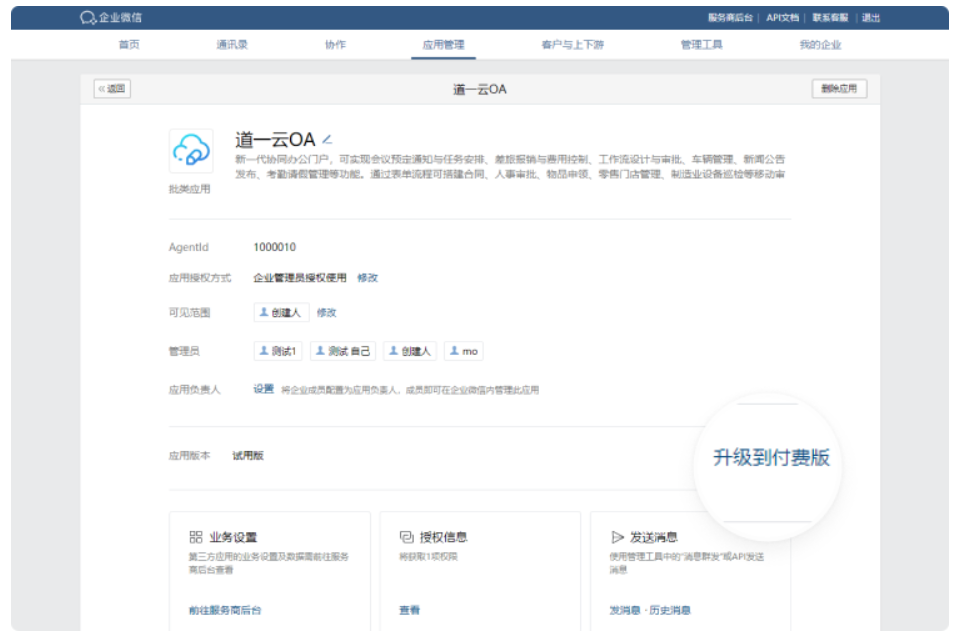Open the 首页 tab
The height and width of the screenshot is (641, 960).
coord(129,45)
